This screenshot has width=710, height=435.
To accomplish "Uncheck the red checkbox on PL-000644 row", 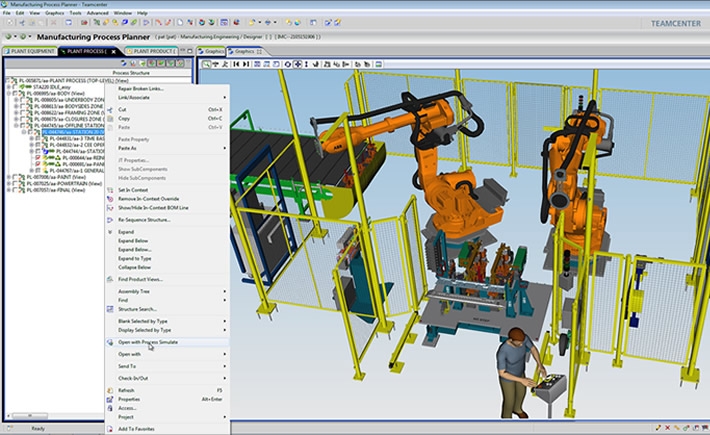I will [x=38, y=158].
